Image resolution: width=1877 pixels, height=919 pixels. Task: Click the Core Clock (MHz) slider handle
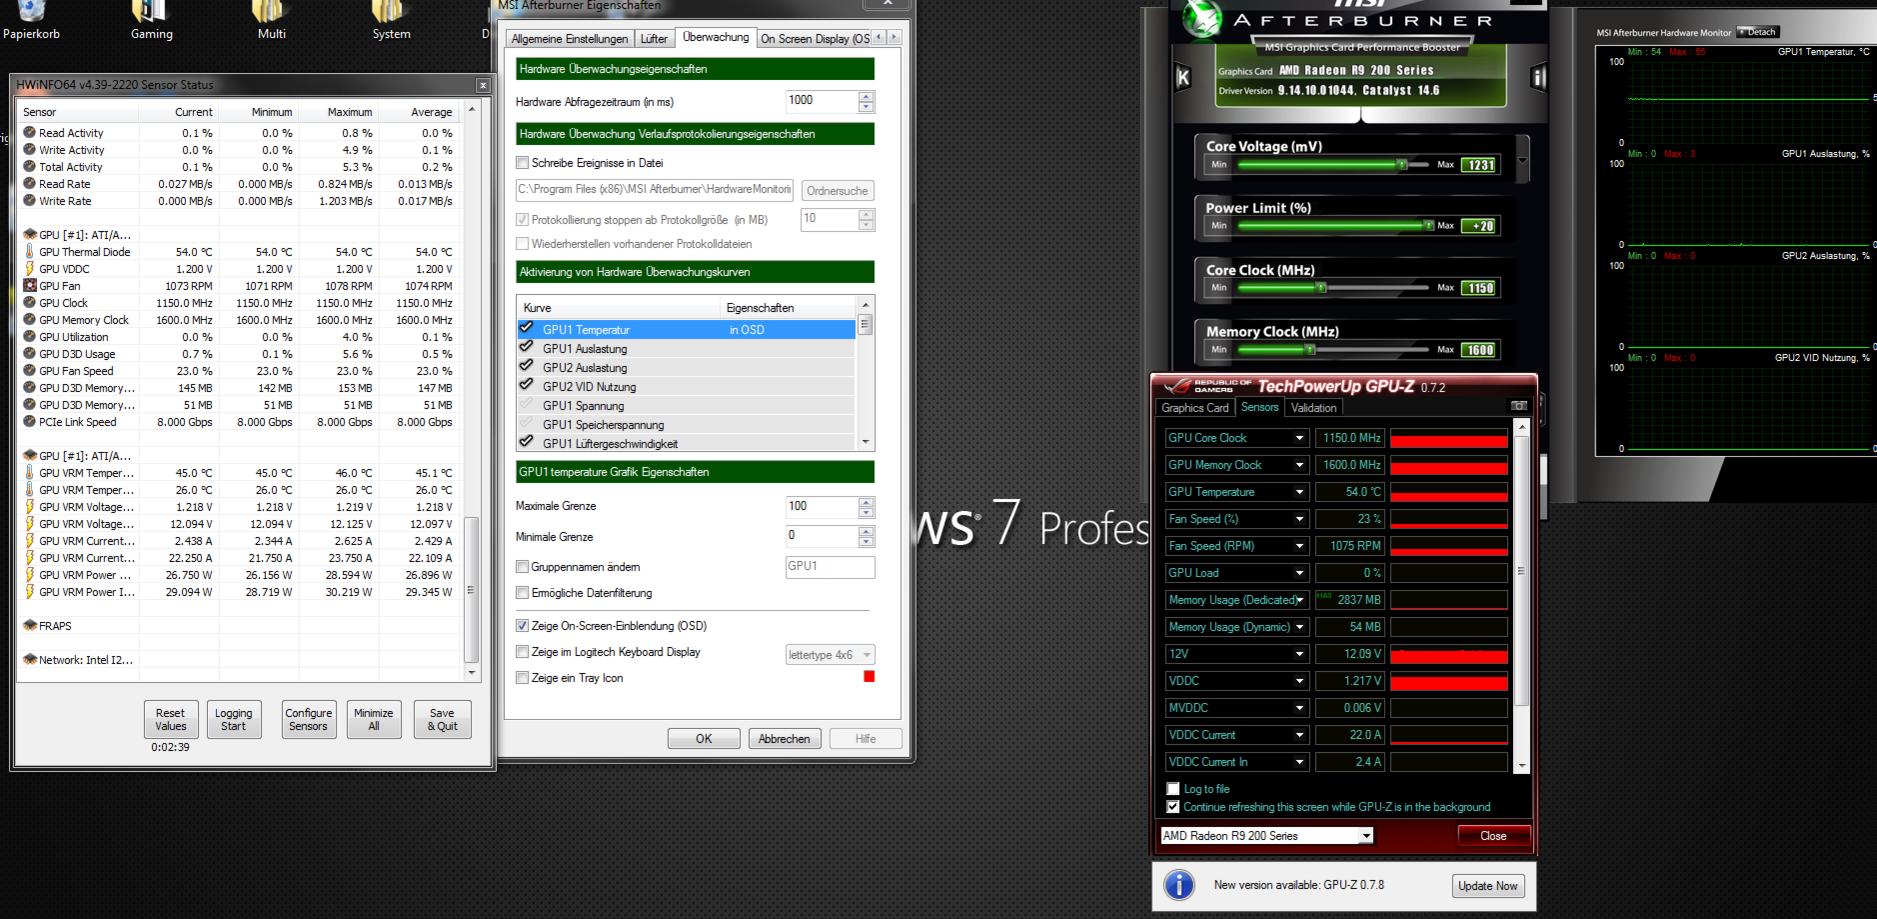coord(1321,288)
